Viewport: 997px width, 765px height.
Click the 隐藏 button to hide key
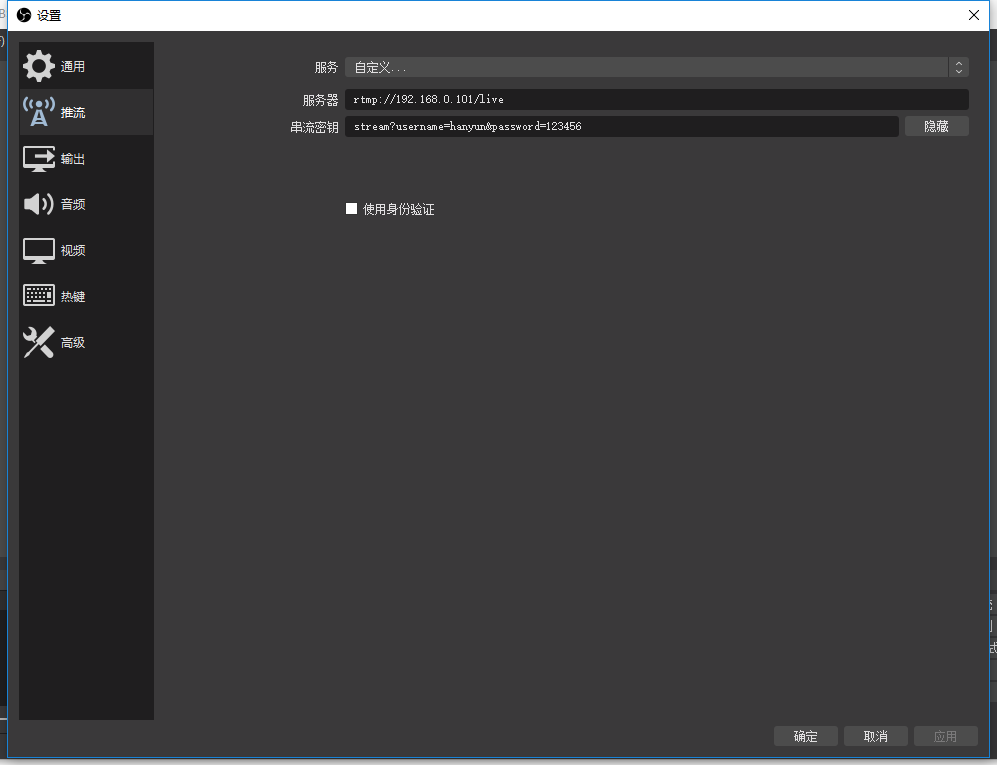(937, 127)
